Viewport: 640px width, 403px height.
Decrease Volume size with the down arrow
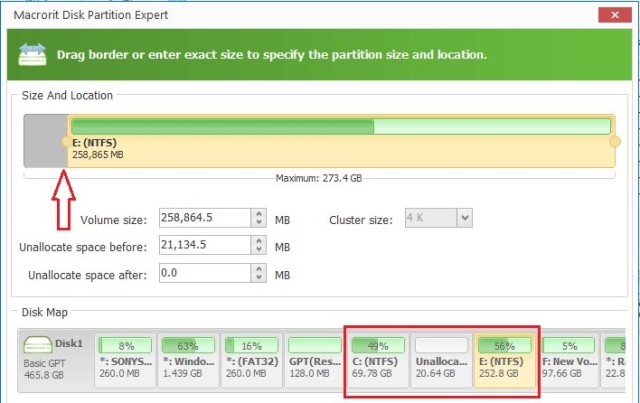(x=259, y=223)
